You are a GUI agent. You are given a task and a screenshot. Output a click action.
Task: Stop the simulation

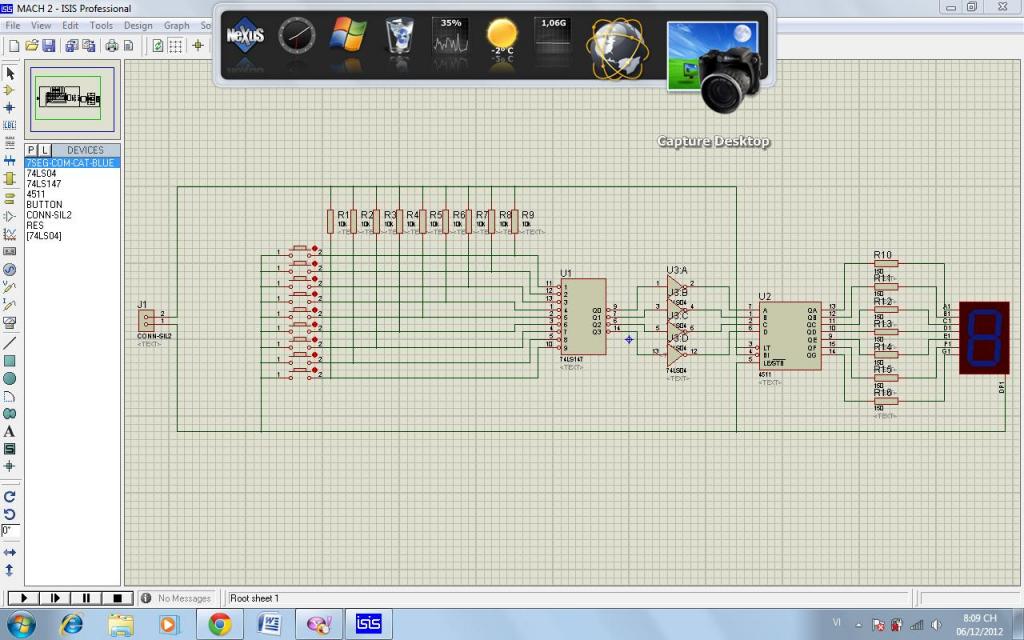tap(117, 598)
